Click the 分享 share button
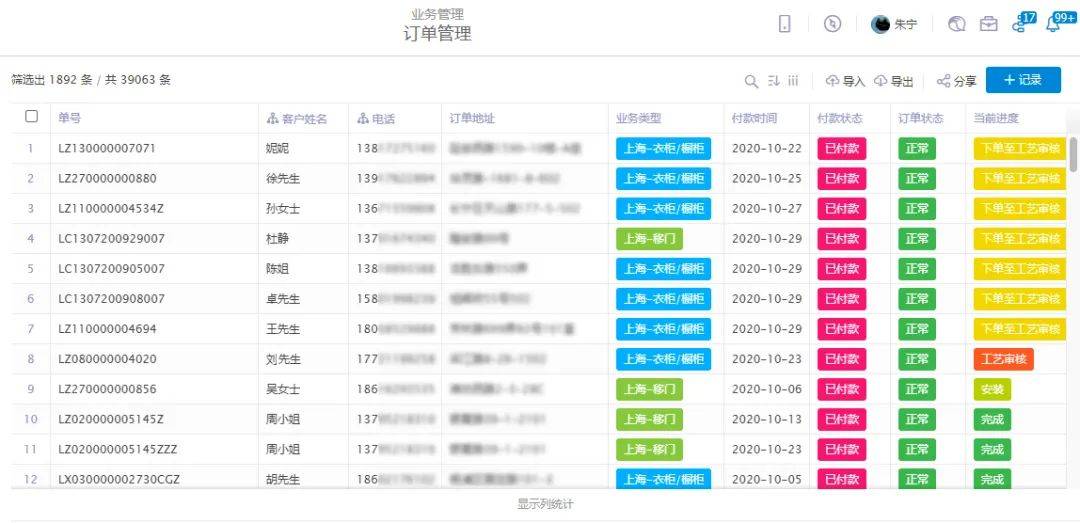Image resolution: width=1080 pixels, height=523 pixels. (x=956, y=81)
